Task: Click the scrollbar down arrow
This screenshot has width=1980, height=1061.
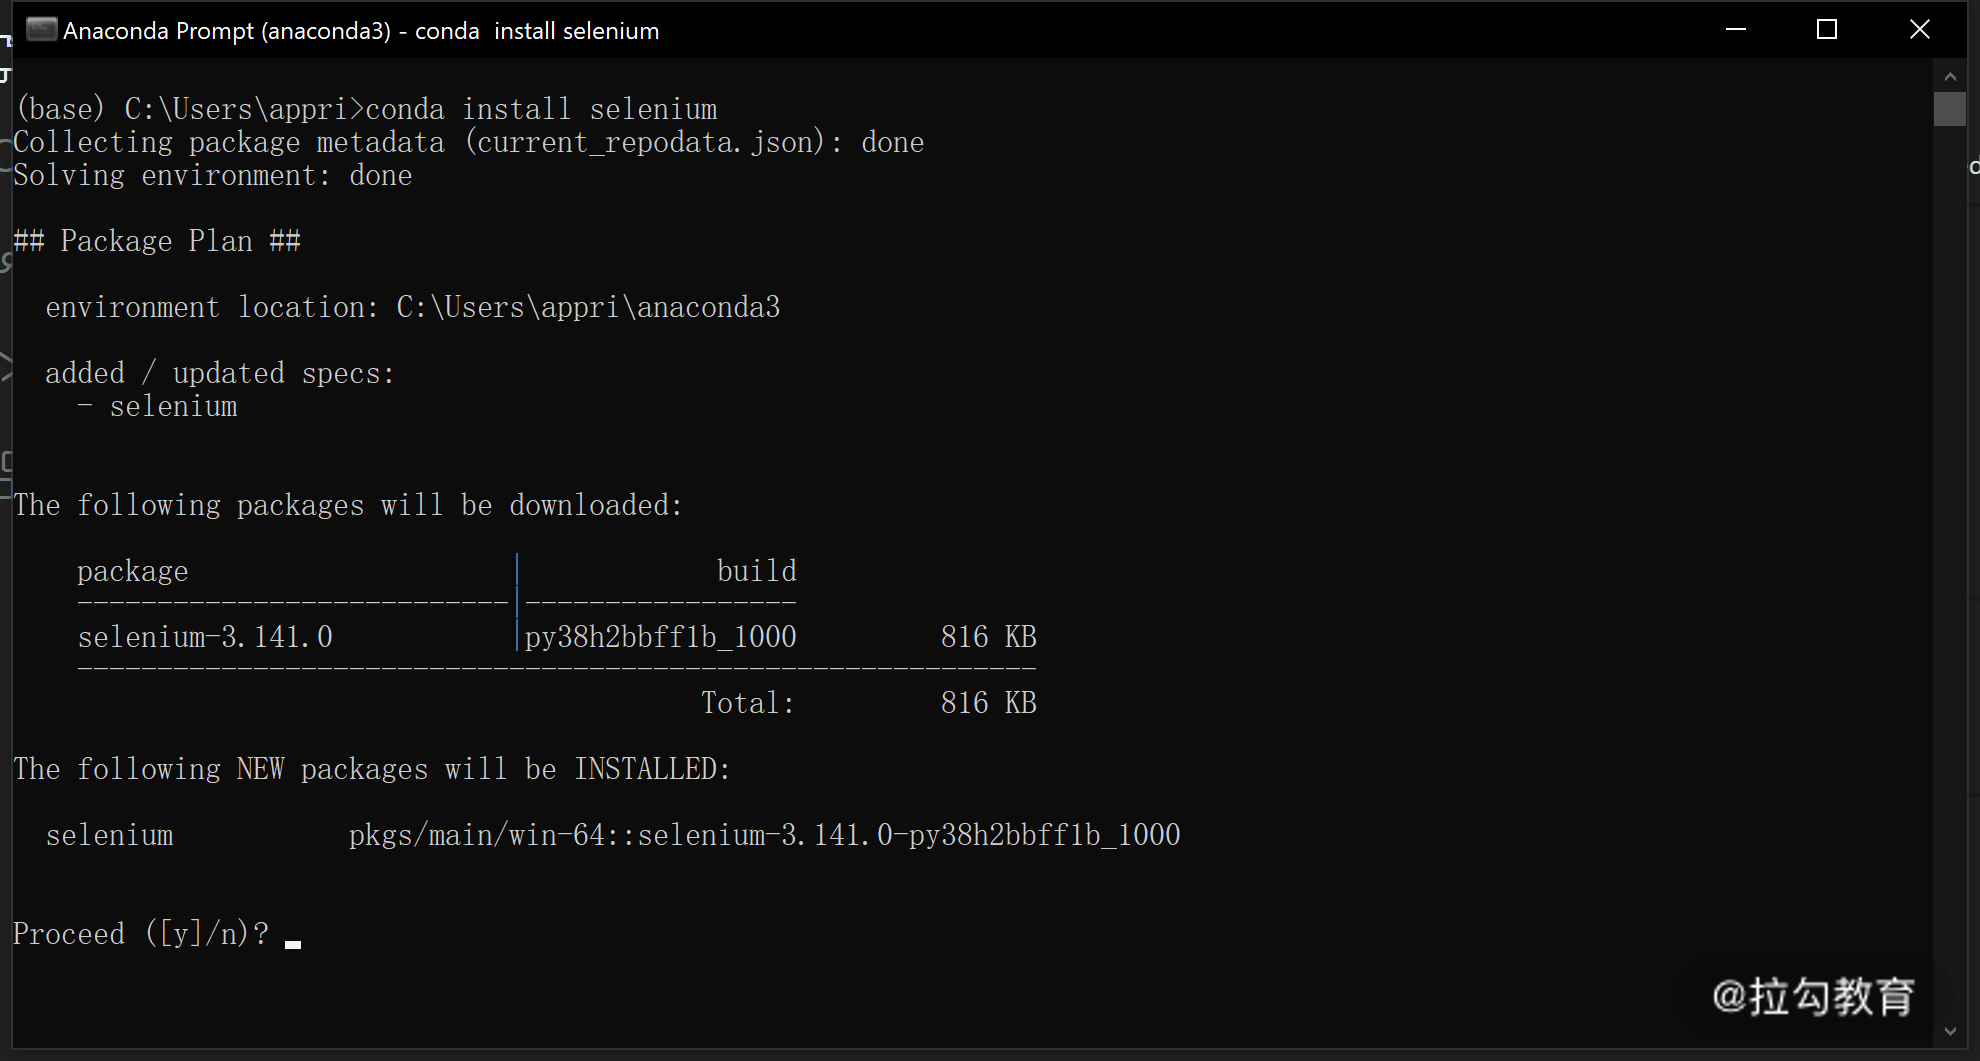Action: 1950,1031
